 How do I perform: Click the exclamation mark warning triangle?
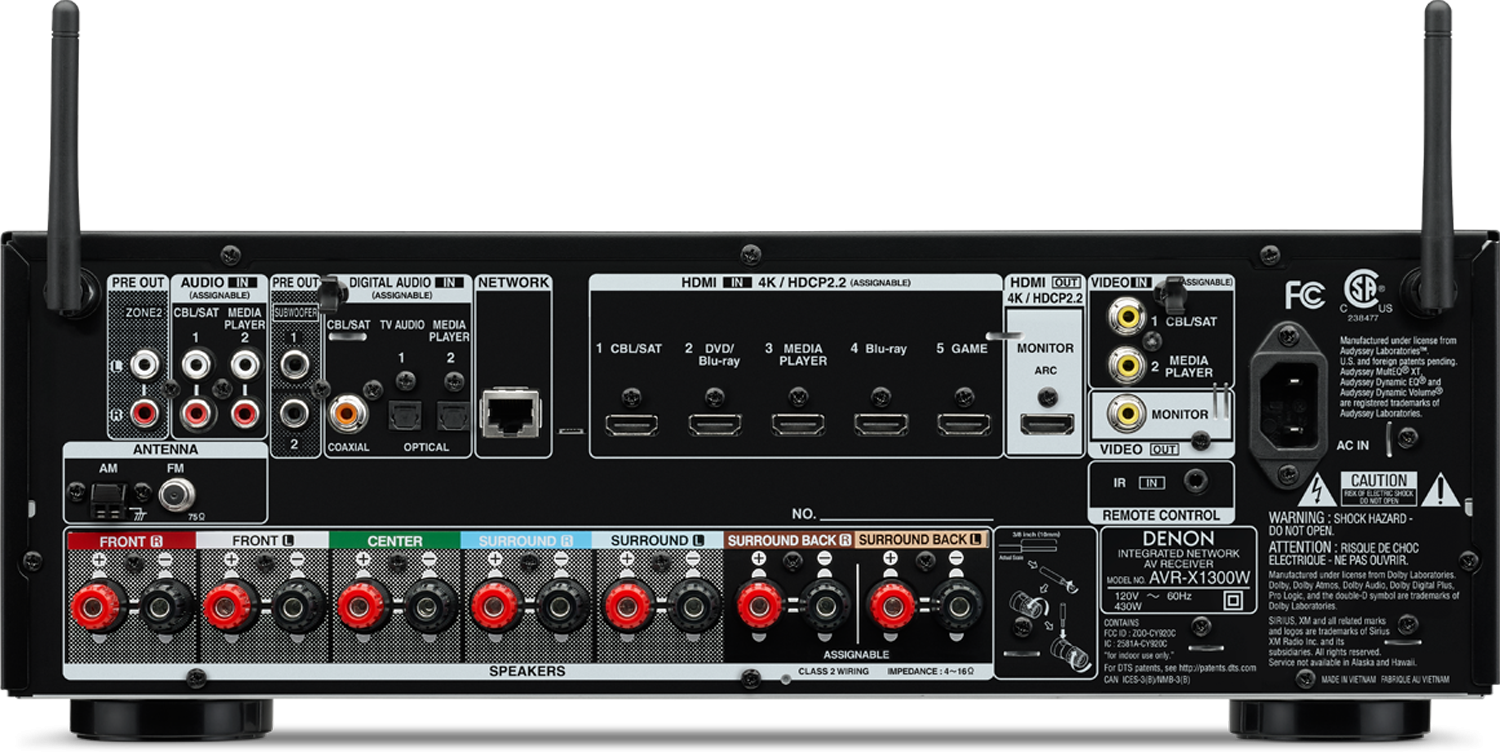1441,489
